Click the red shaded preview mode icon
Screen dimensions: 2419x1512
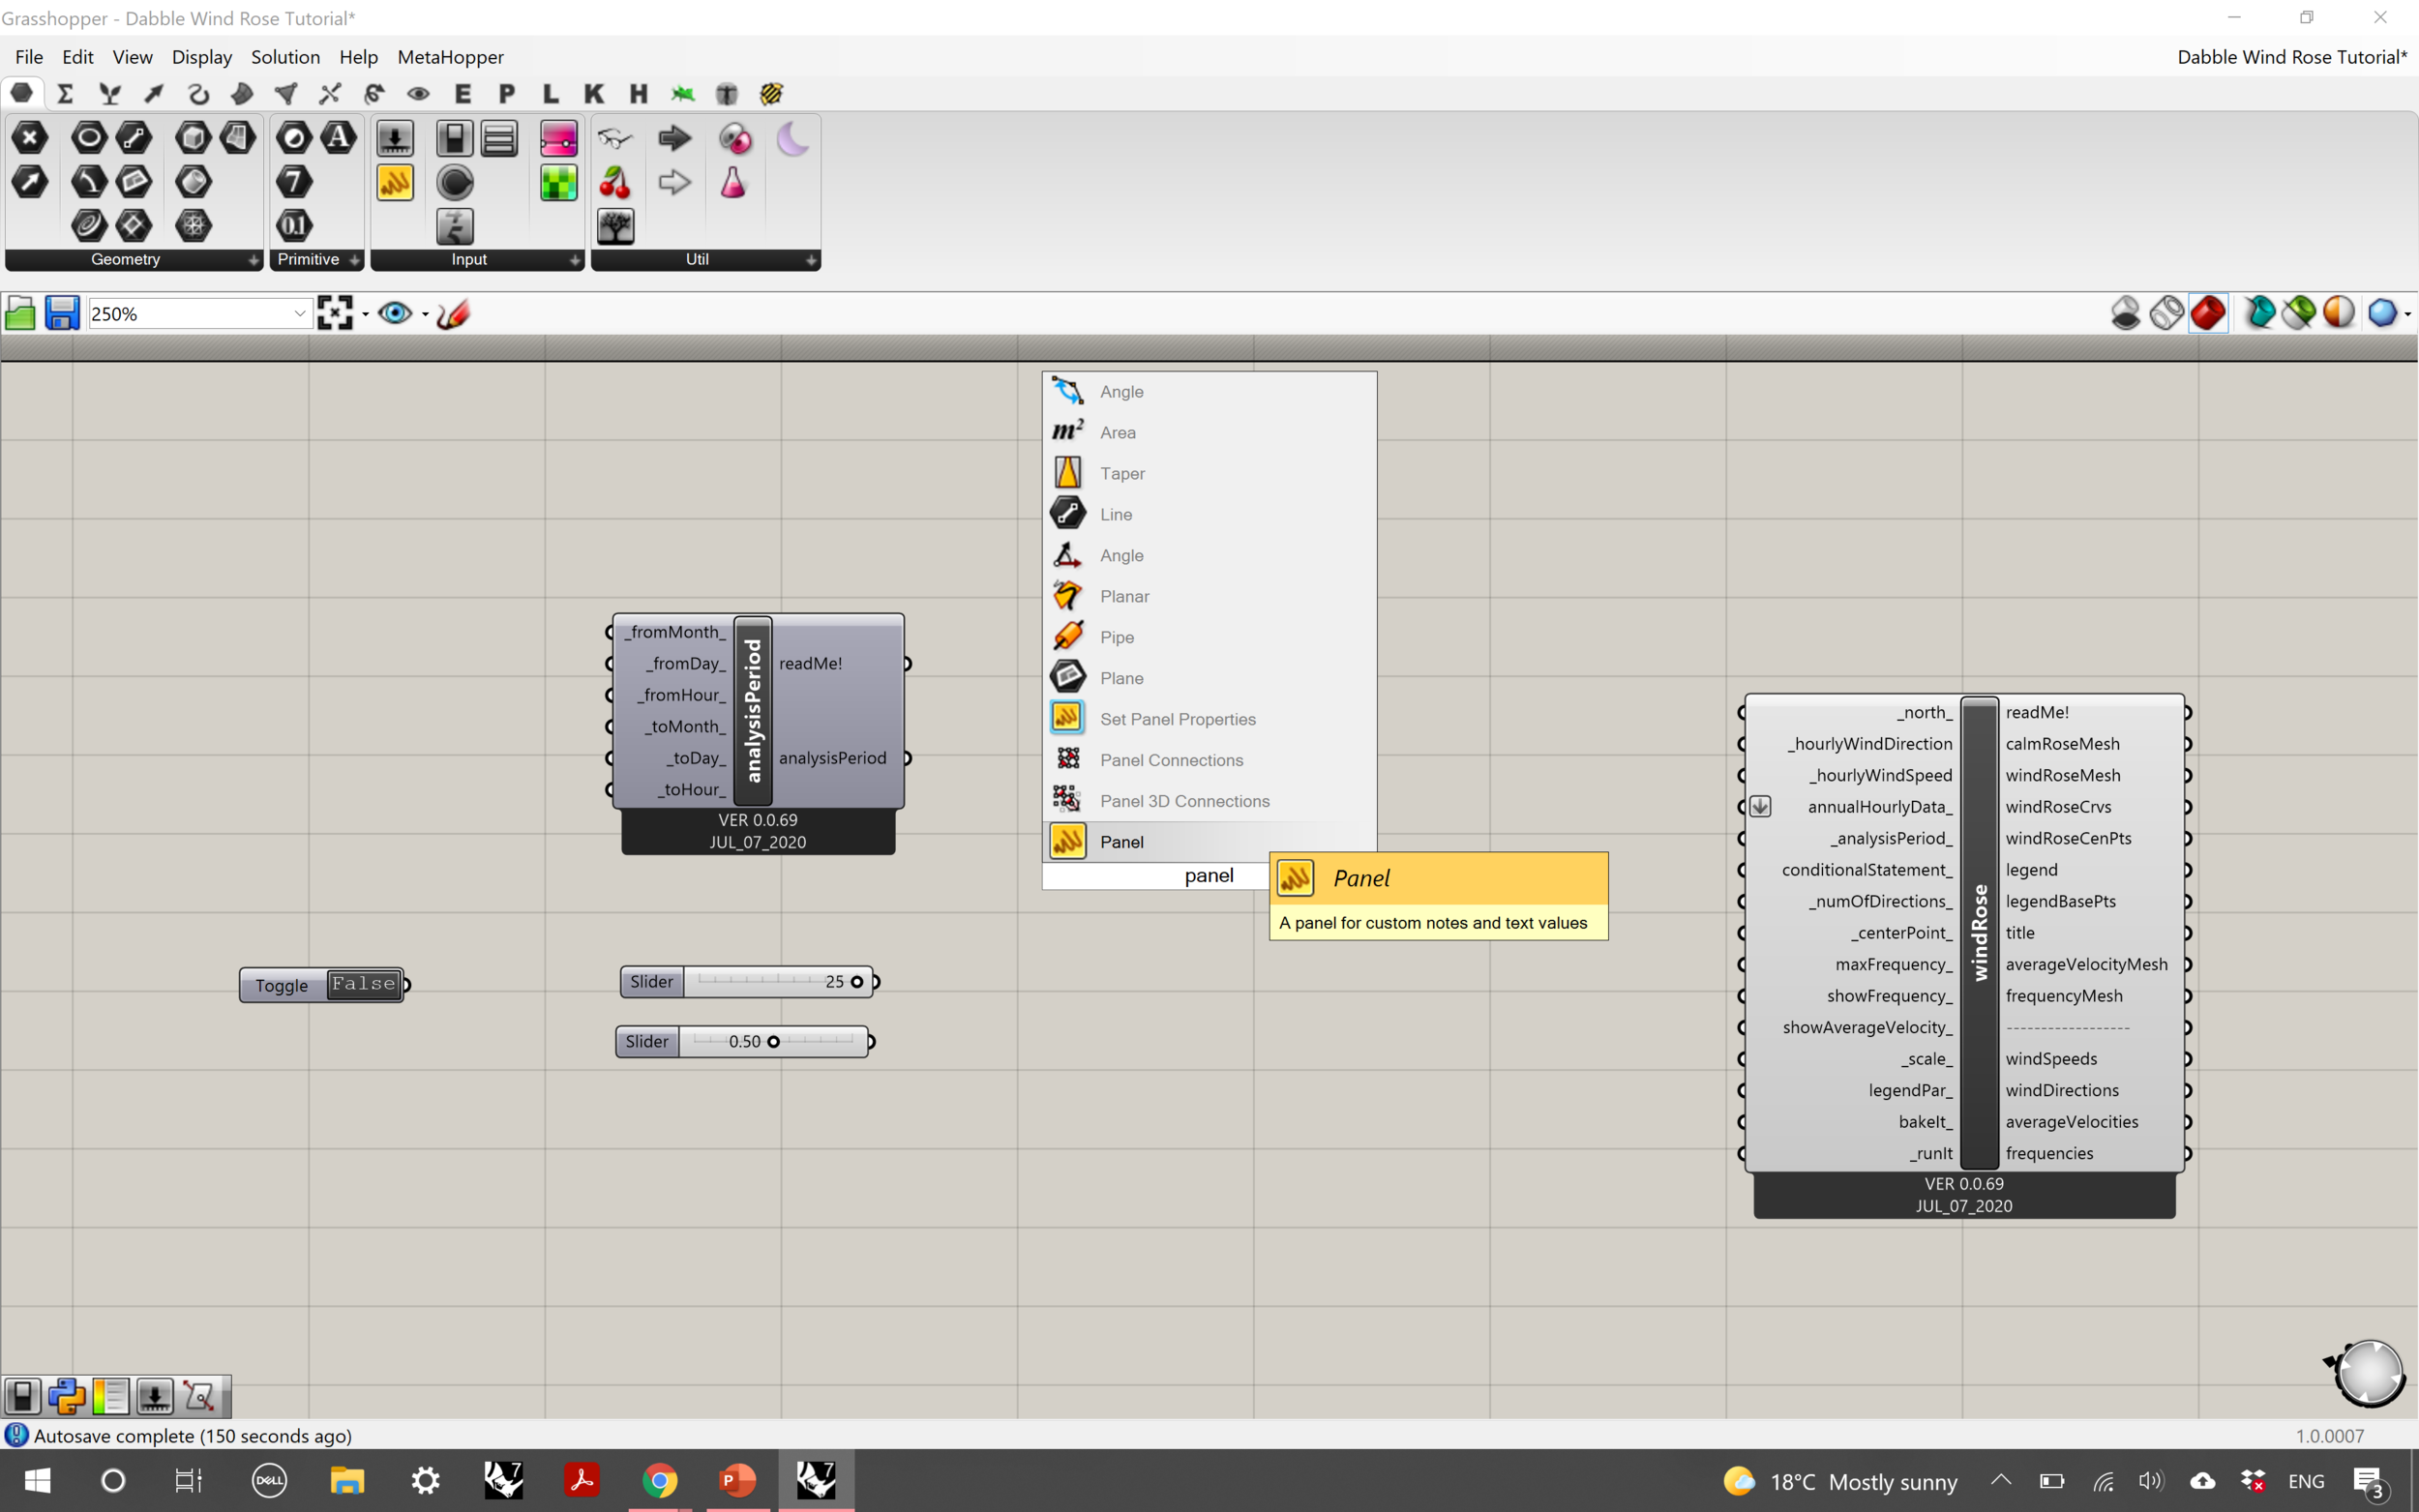(x=2208, y=314)
